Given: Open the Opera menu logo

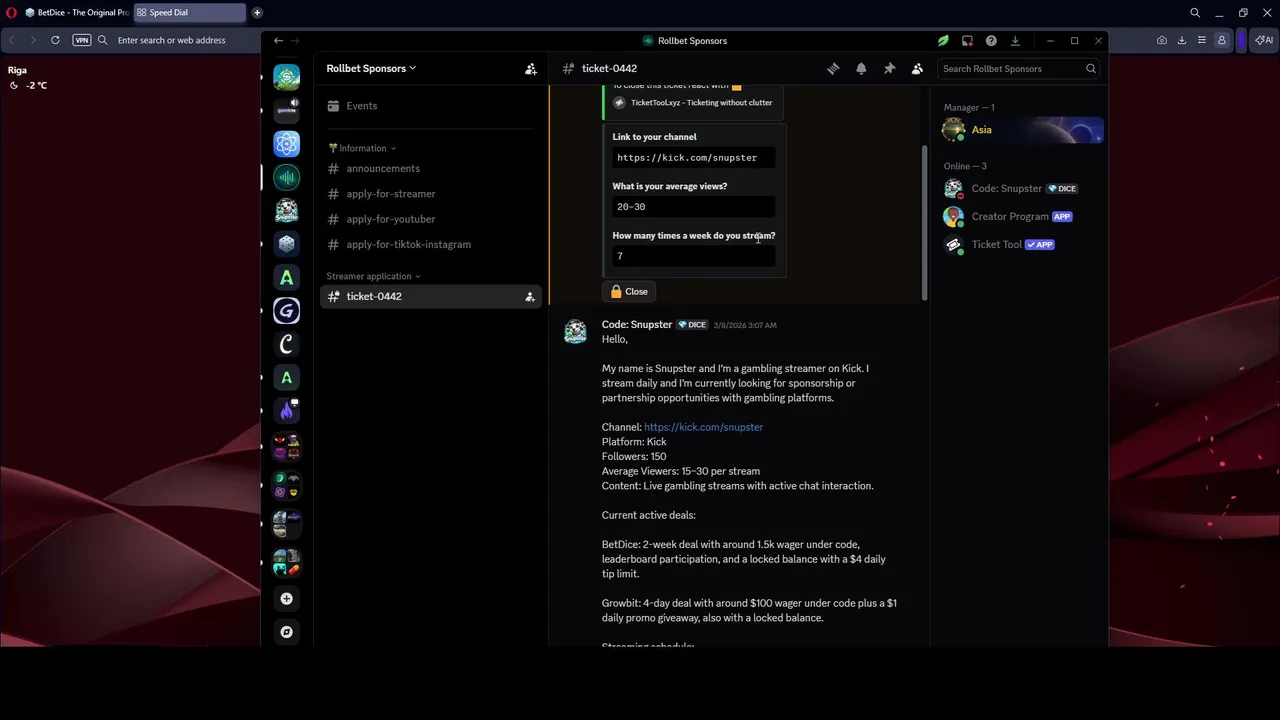Looking at the screenshot, I should coord(11,13).
